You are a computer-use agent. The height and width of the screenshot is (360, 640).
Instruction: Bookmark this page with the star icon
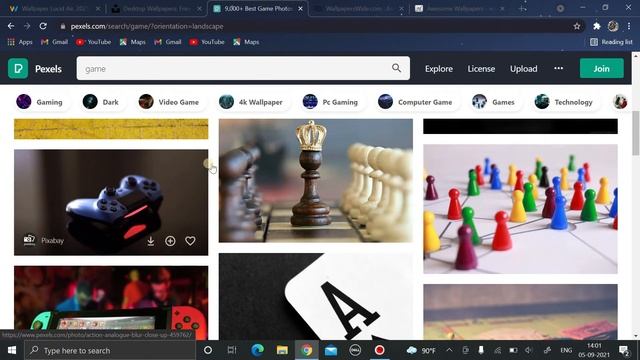[577, 26]
